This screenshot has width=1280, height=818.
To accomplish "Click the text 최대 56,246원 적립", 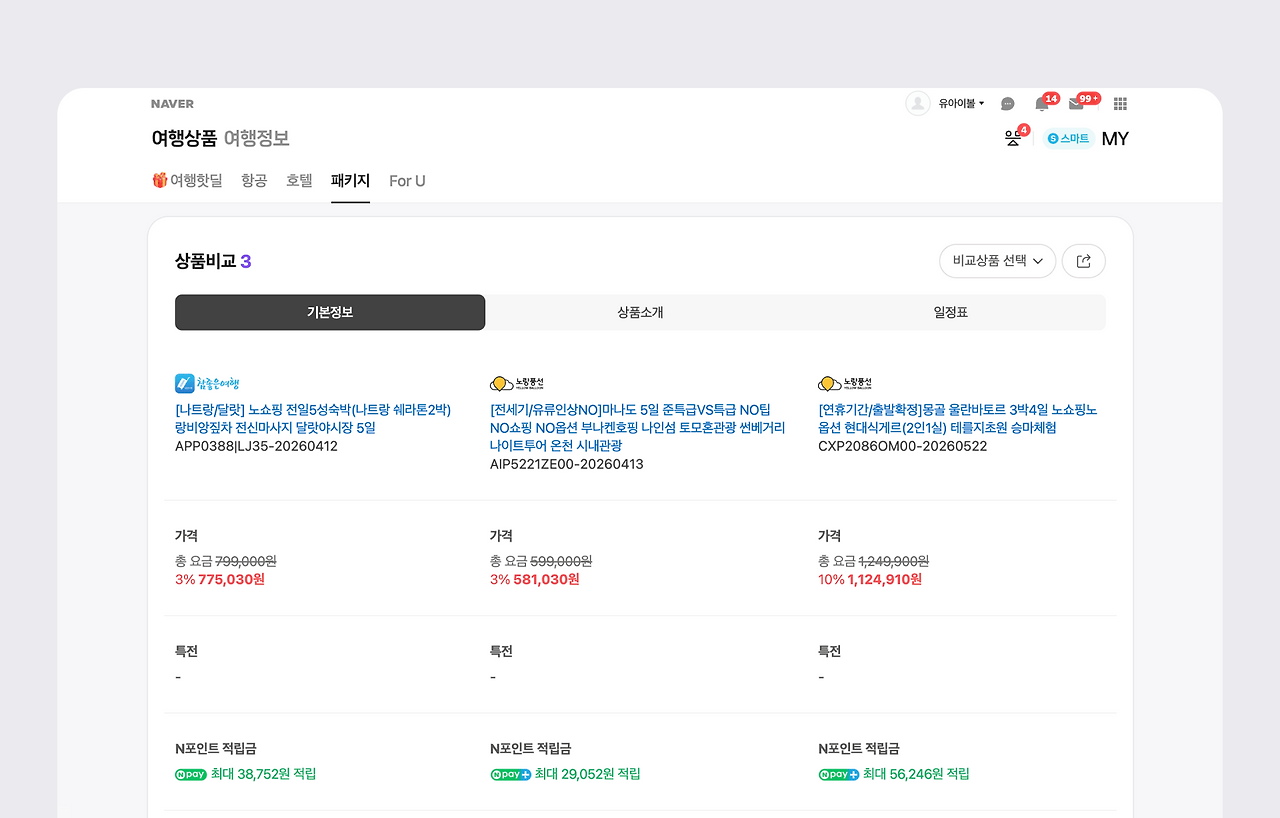I will tap(916, 774).
